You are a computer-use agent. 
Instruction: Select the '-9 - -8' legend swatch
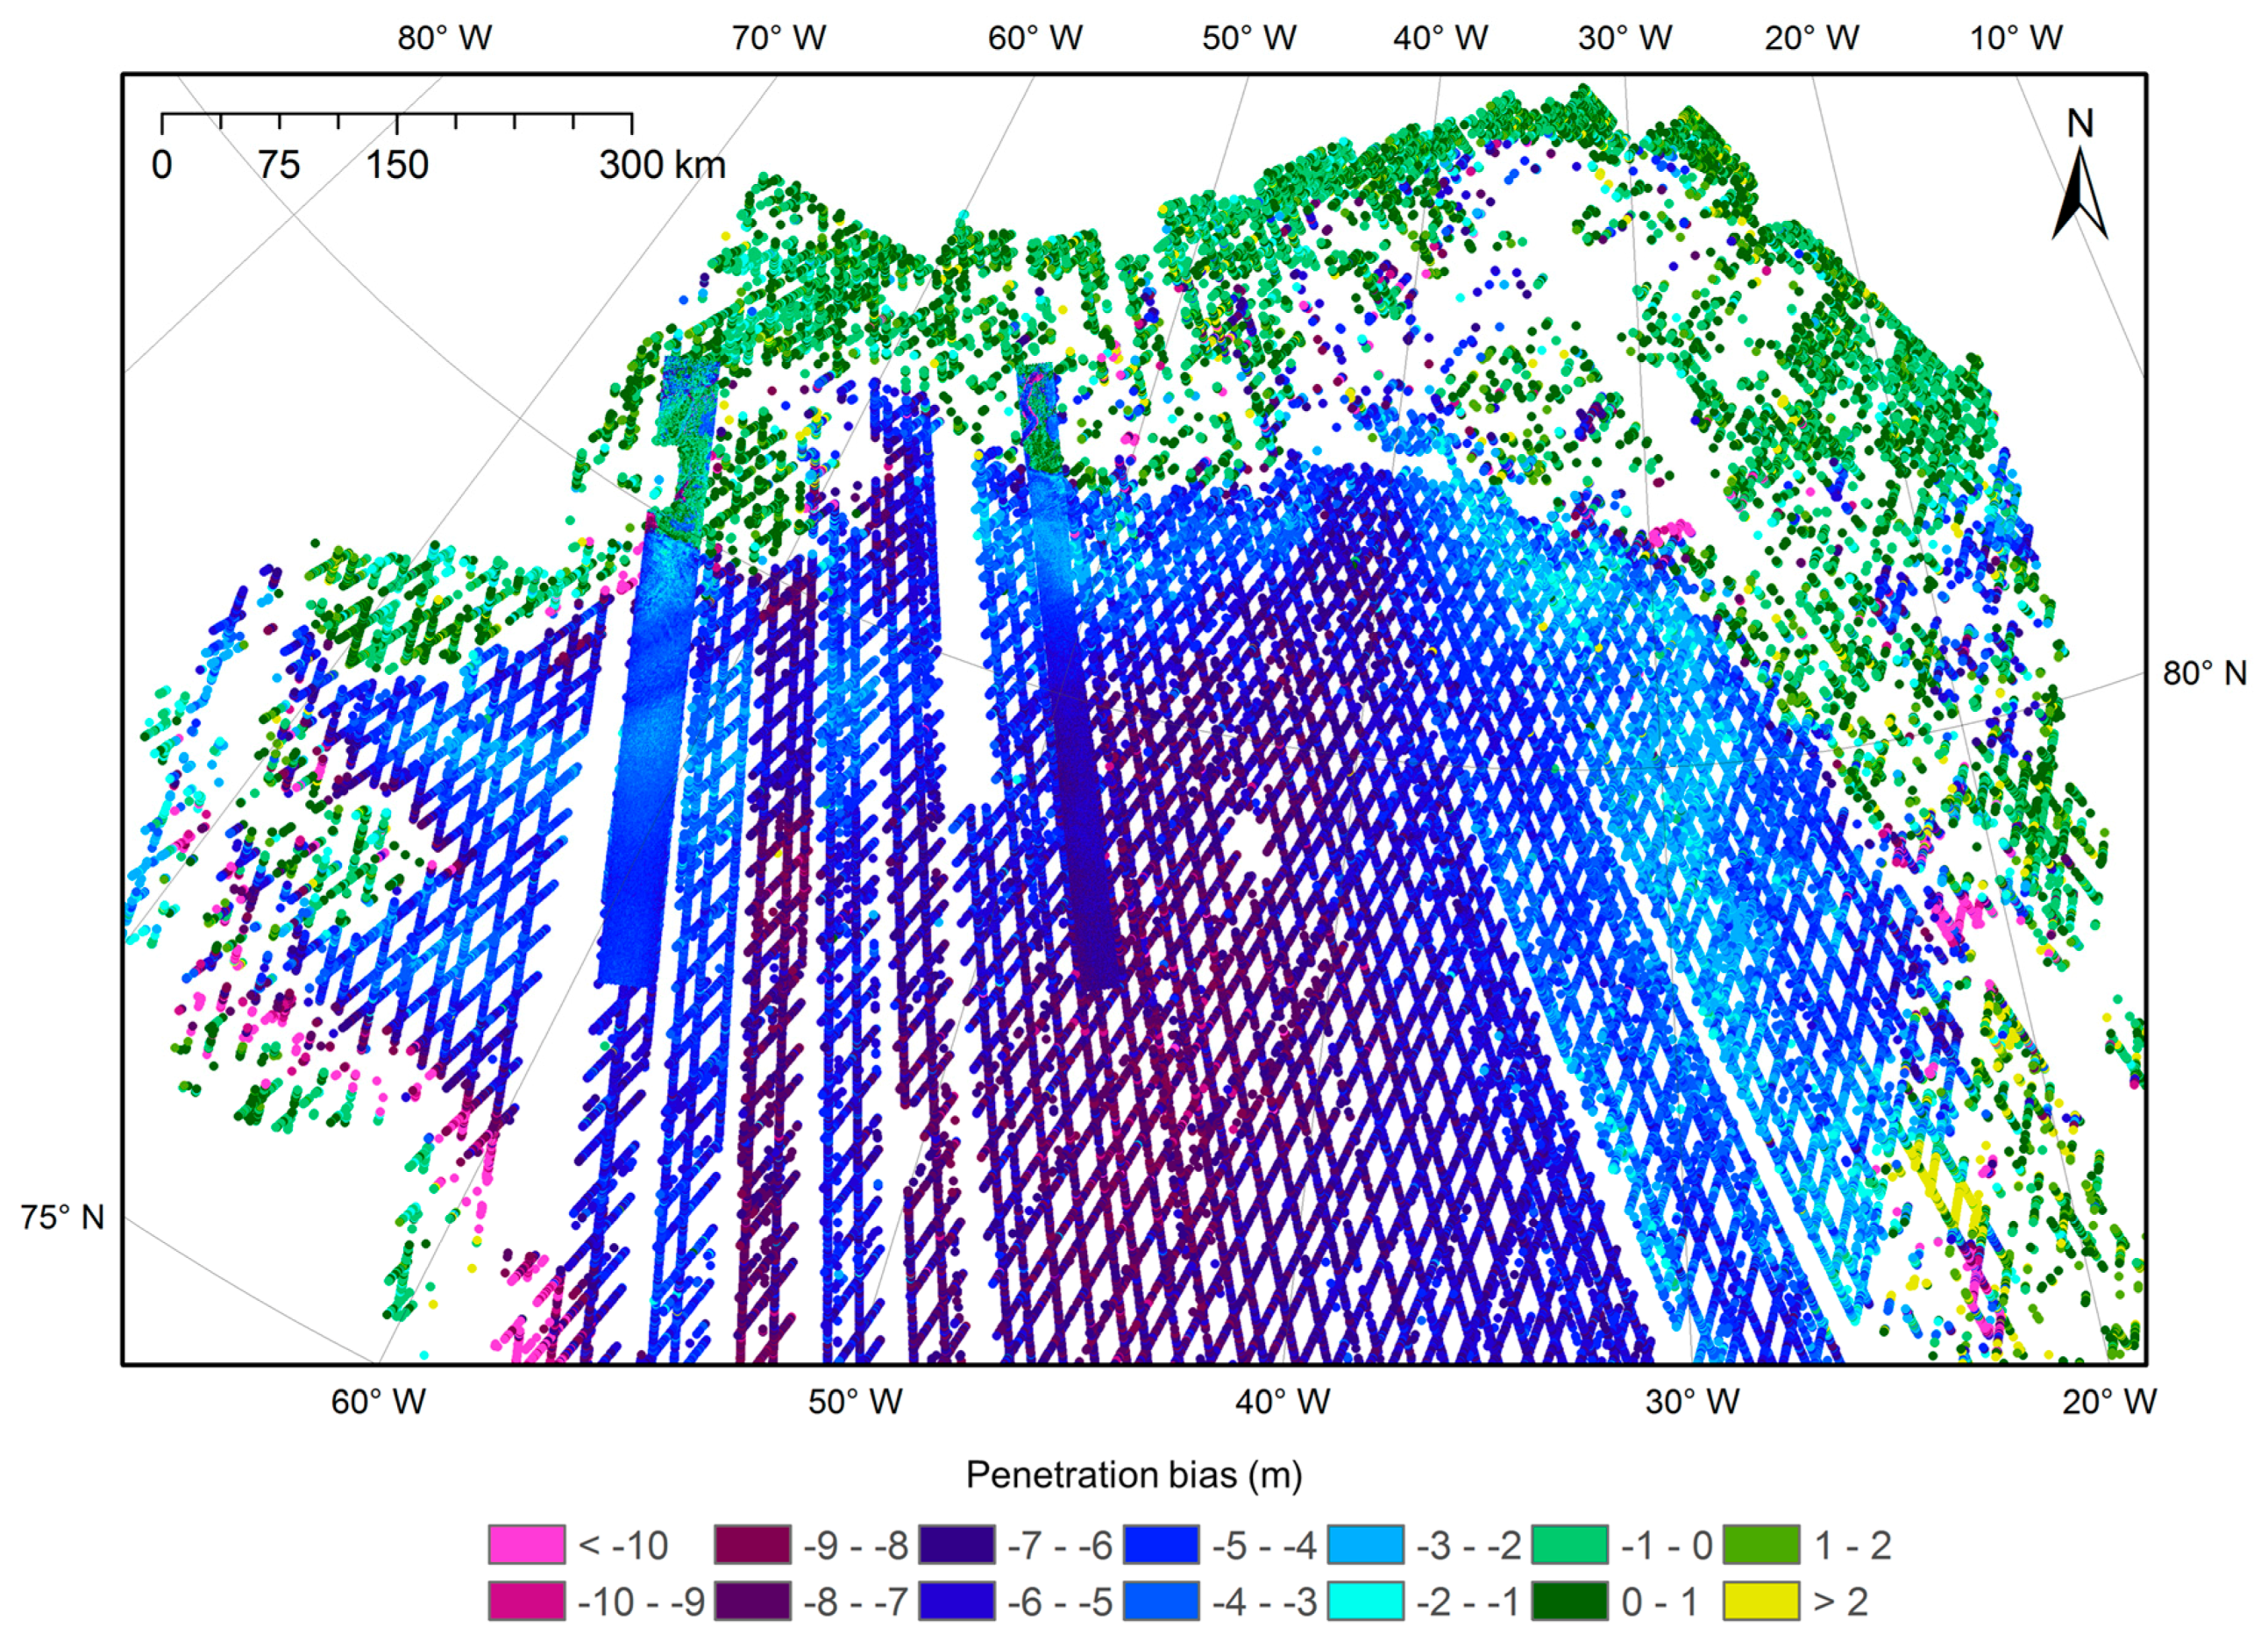(753, 1545)
